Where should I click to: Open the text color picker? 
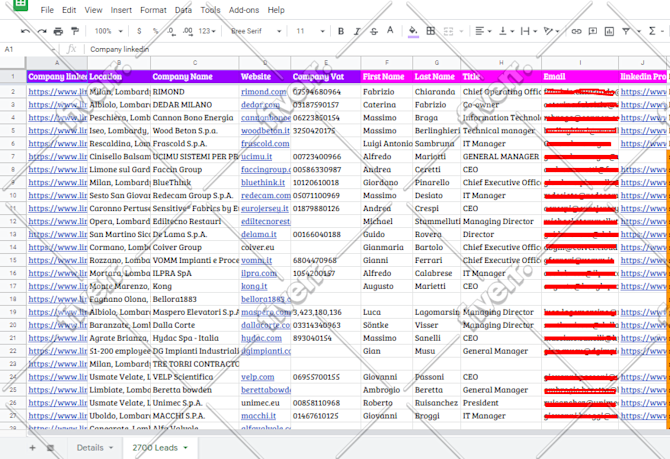pos(390,31)
